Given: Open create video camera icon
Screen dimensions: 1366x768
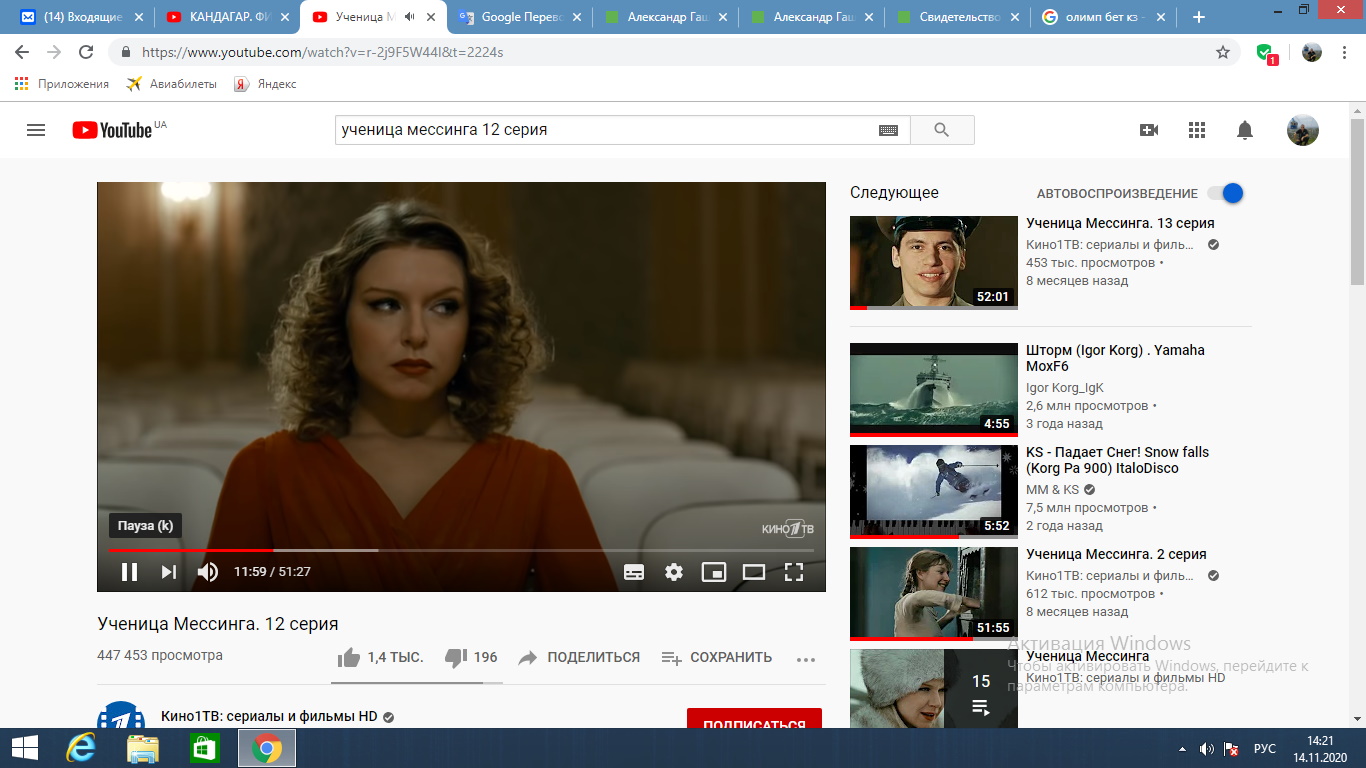Looking at the screenshot, I should tap(1149, 130).
